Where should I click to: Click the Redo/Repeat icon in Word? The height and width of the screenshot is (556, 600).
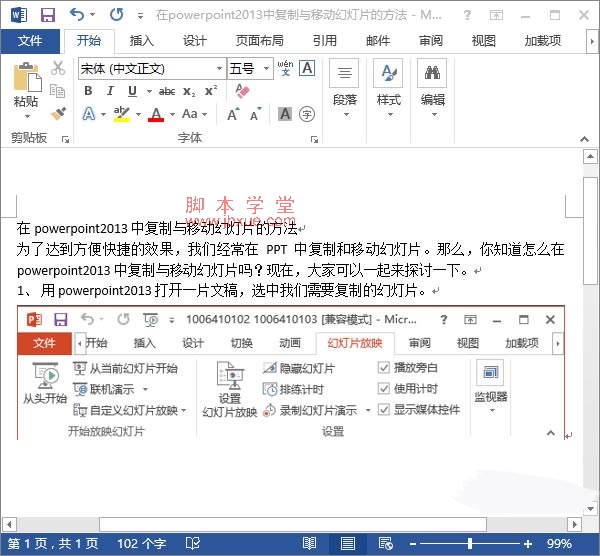116,15
